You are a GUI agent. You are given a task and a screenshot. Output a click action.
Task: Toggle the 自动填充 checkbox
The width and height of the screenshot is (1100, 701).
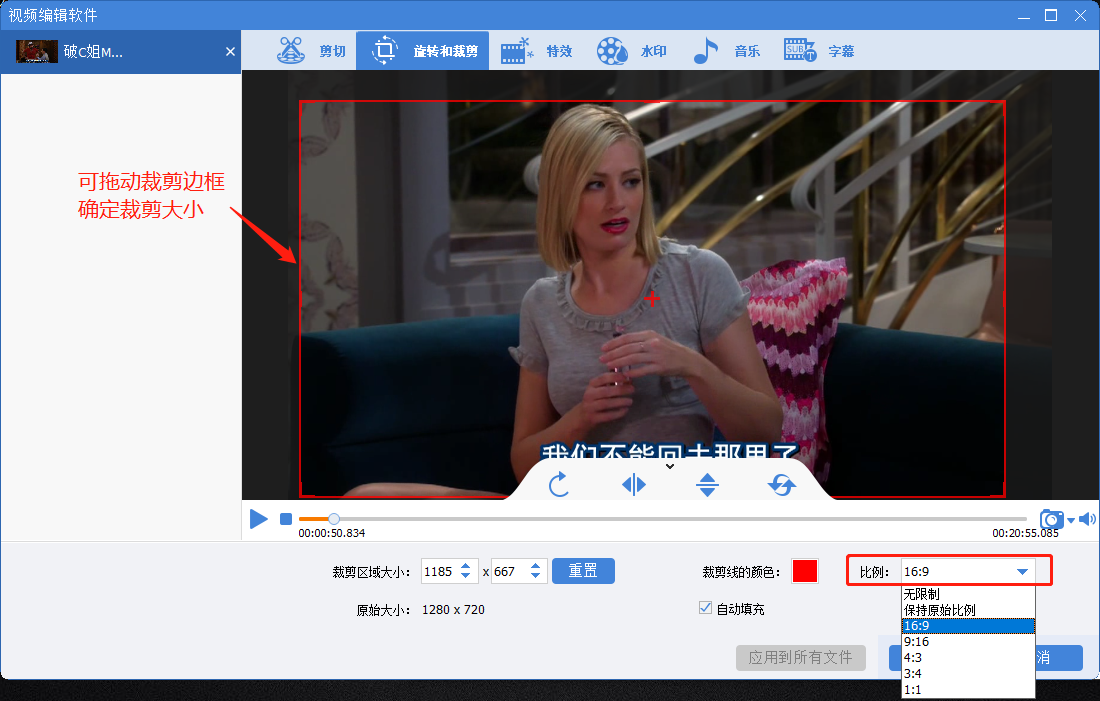(705, 608)
